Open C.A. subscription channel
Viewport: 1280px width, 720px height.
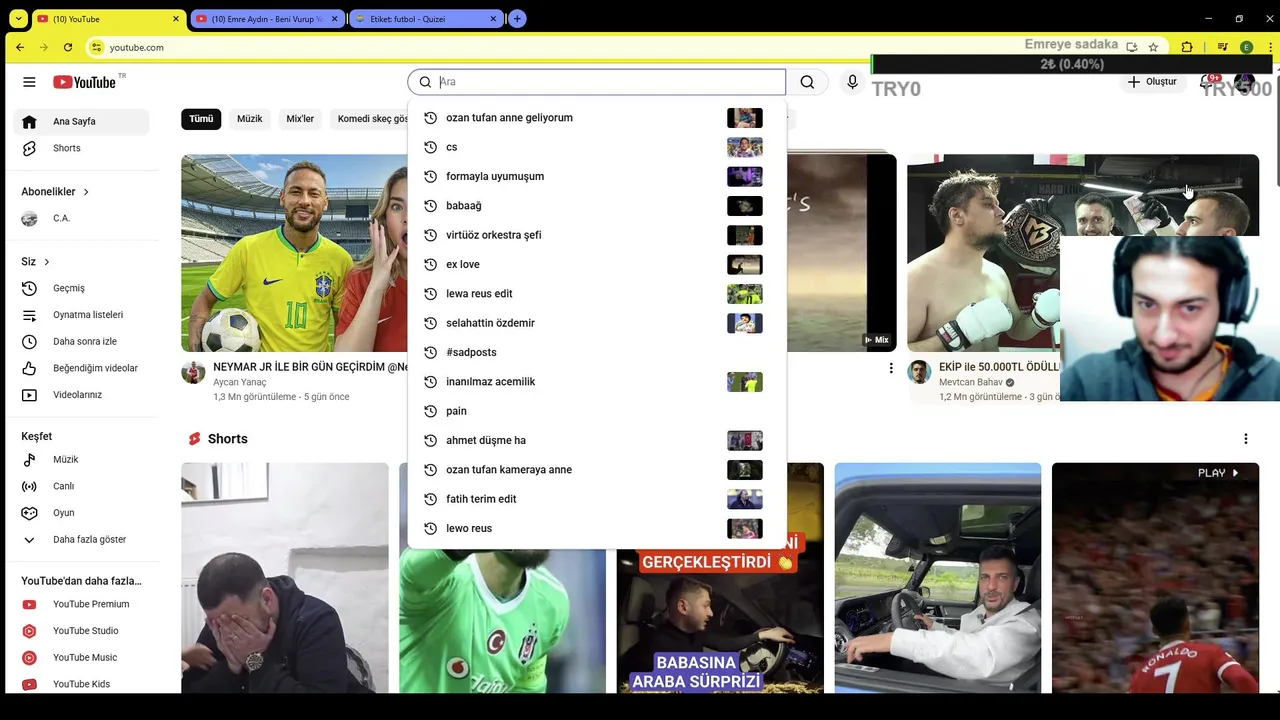coord(81,218)
